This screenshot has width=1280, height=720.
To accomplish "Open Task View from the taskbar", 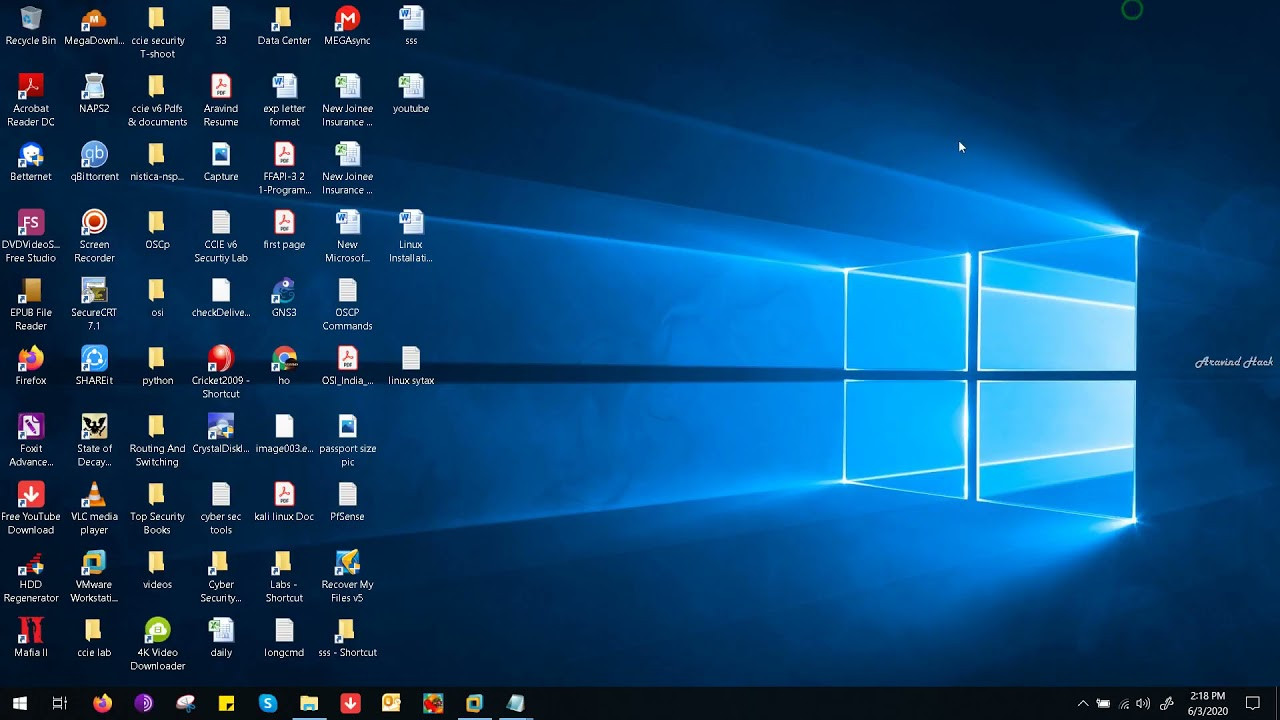I will (x=60, y=703).
